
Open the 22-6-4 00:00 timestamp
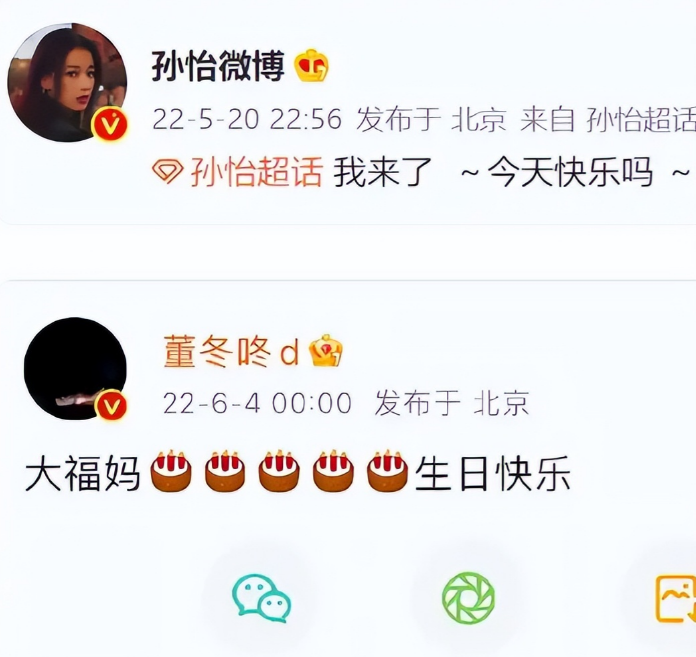257,403
